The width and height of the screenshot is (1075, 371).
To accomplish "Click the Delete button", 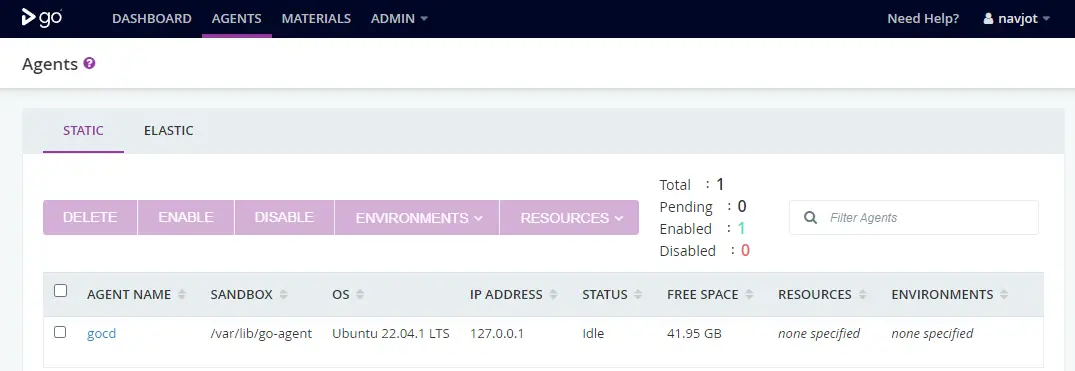I will click(x=90, y=217).
